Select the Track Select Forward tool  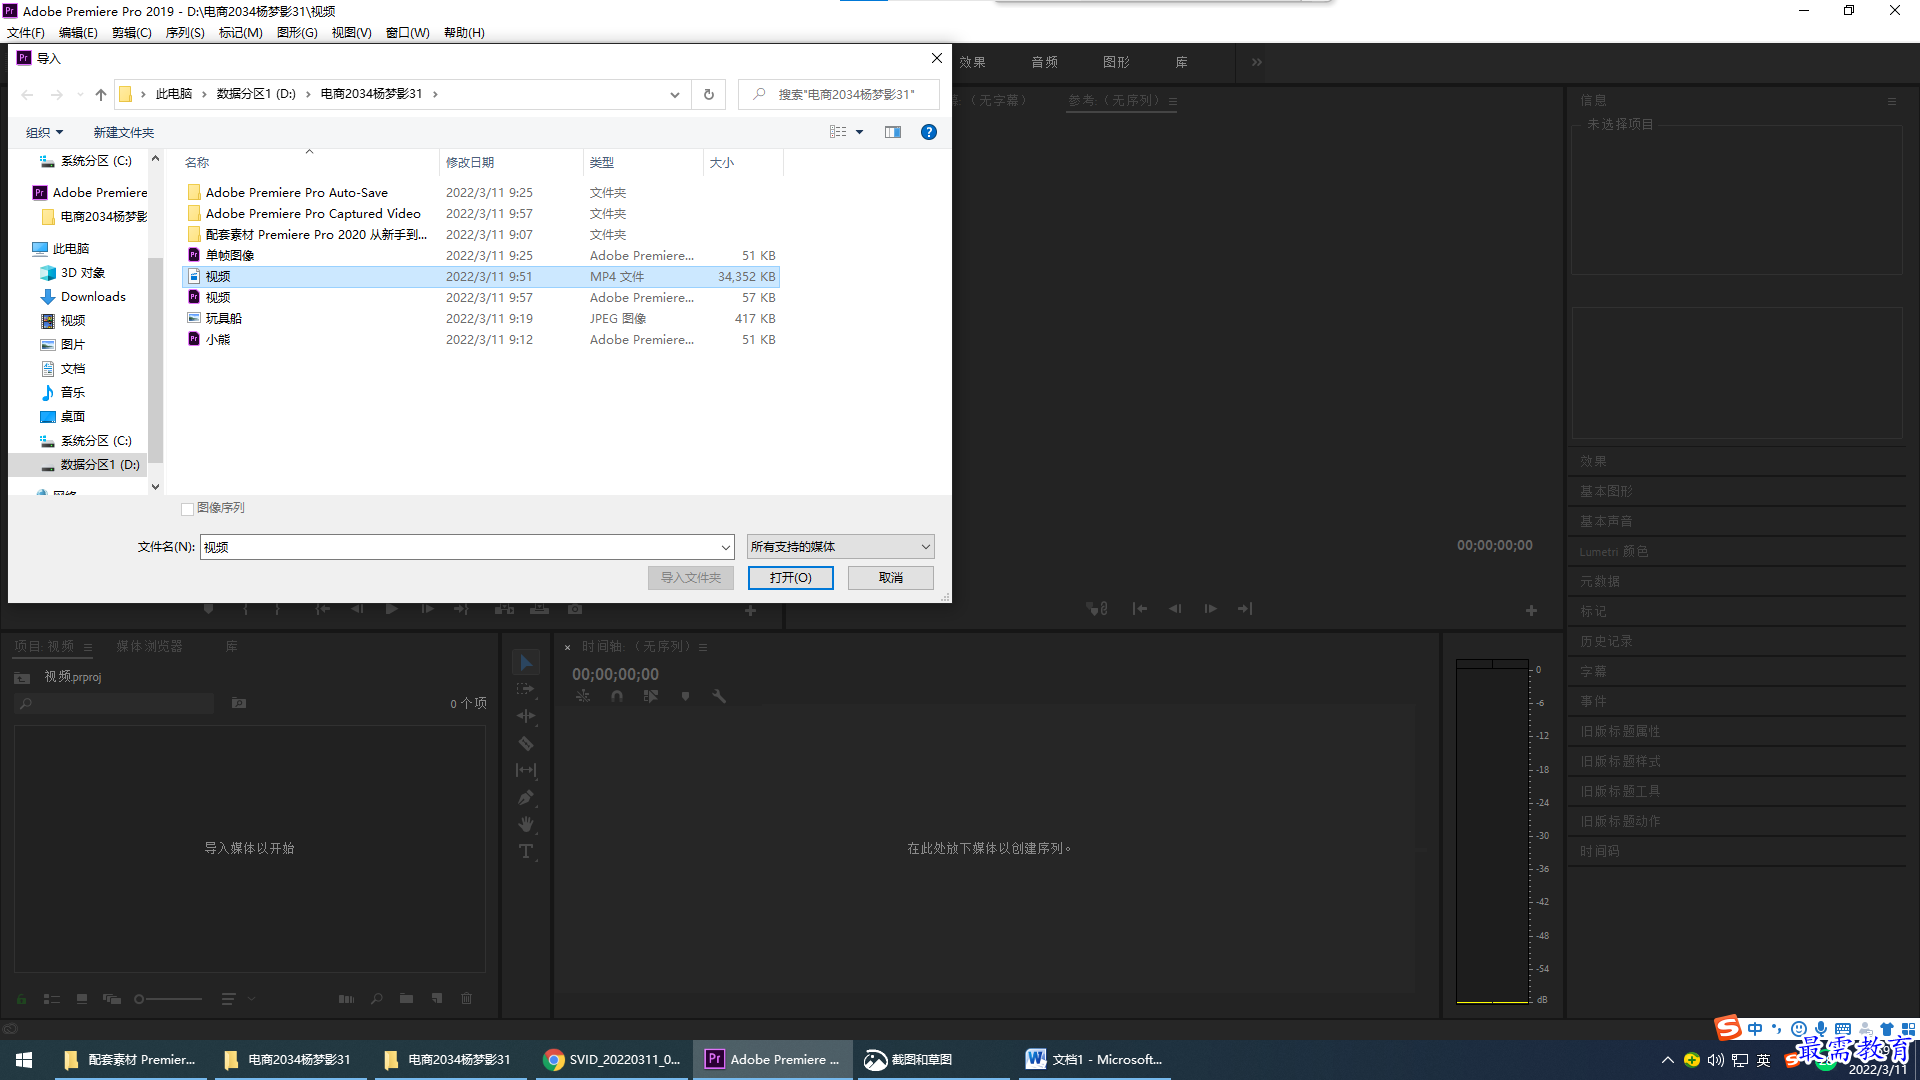tap(526, 689)
